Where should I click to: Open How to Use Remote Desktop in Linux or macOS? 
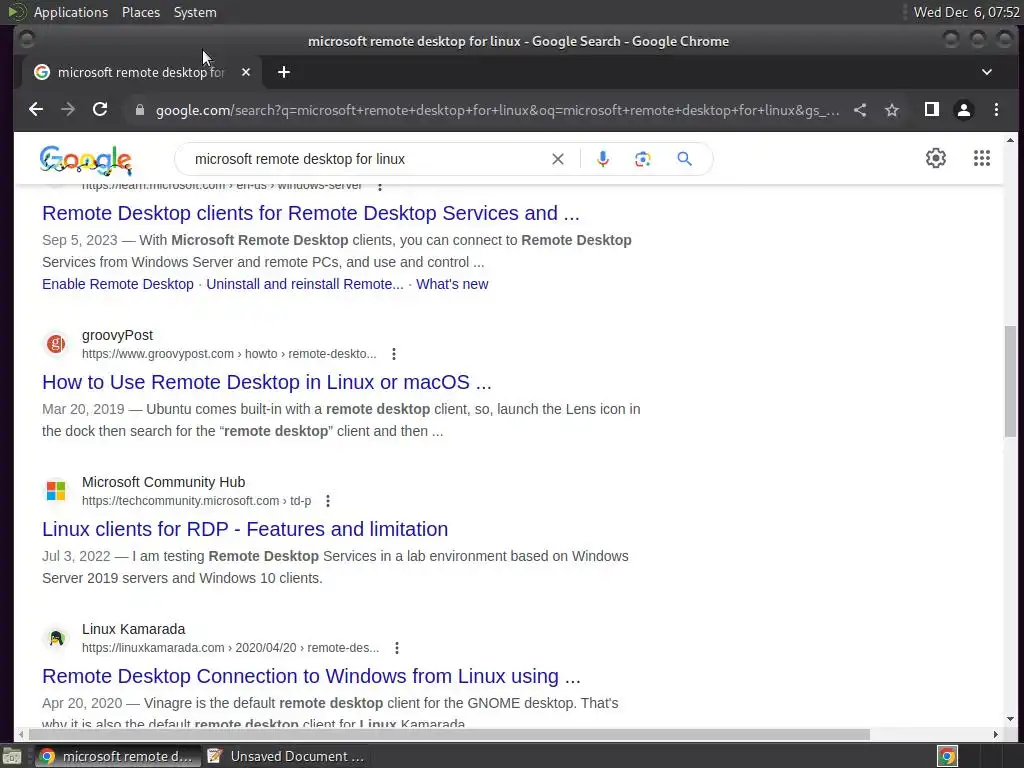pos(266,382)
